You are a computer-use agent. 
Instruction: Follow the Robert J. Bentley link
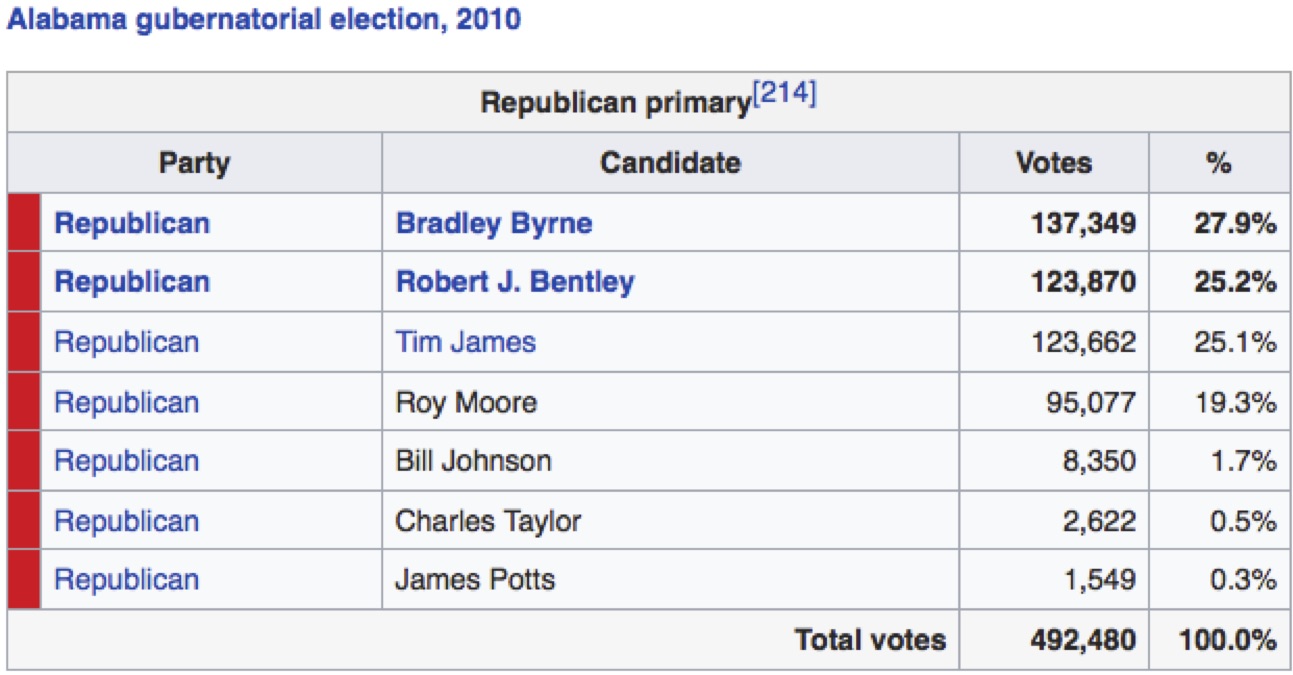pyautogui.click(x=515, y=282)
